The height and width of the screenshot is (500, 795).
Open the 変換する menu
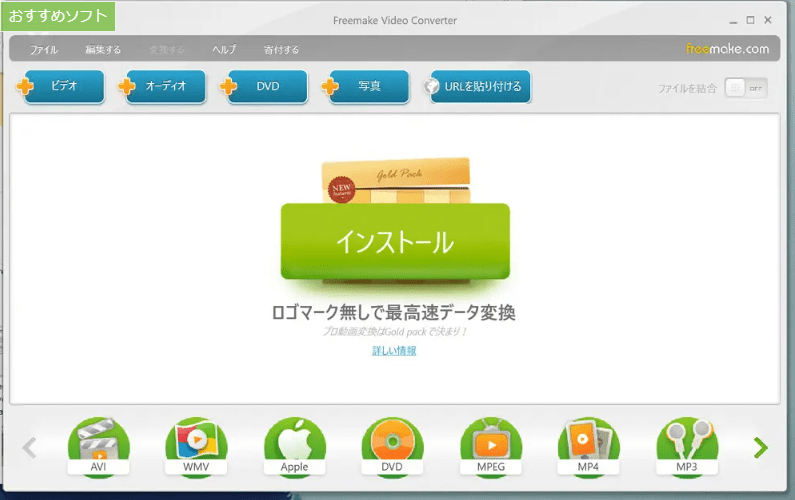166,50
